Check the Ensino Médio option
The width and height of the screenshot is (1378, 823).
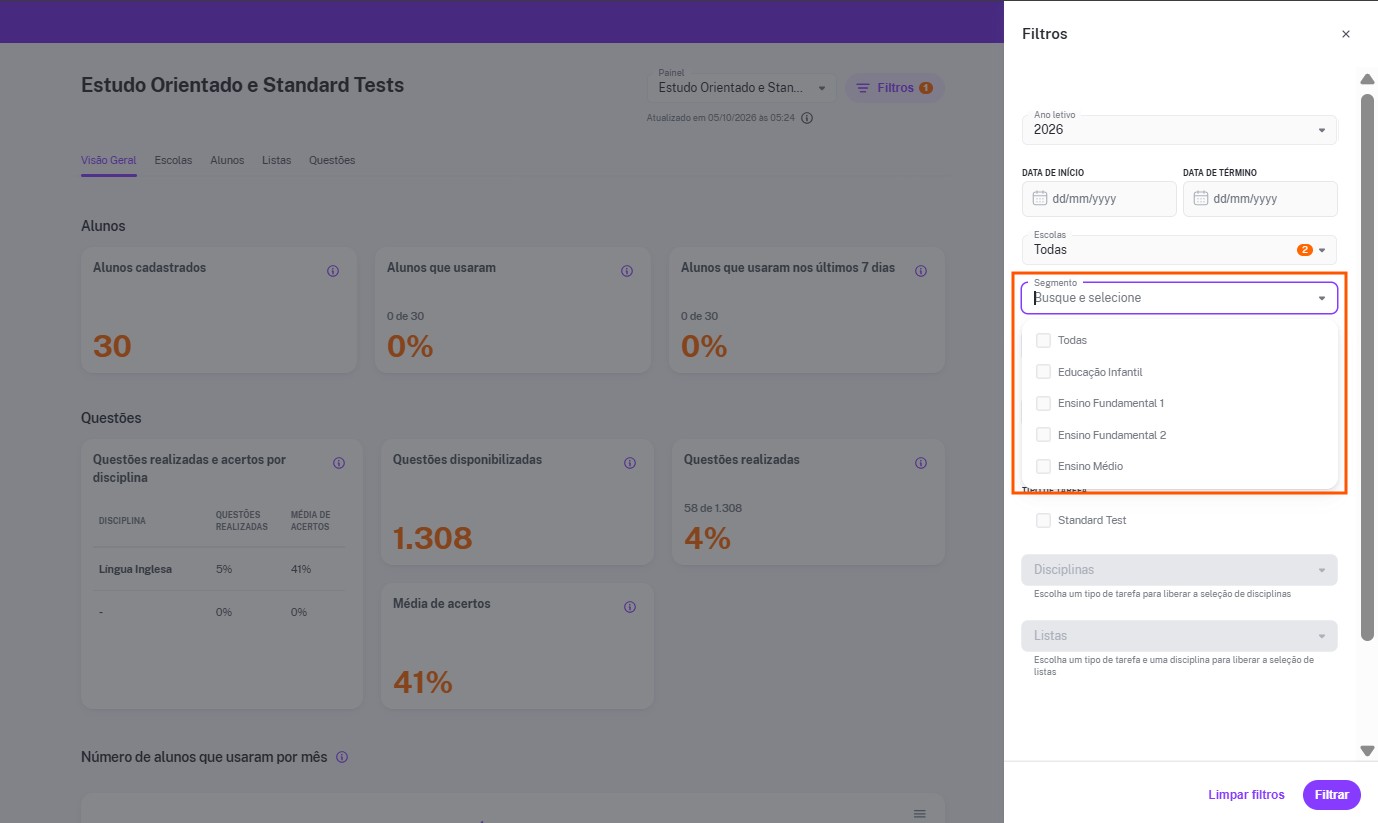(x=1044, y=466)
